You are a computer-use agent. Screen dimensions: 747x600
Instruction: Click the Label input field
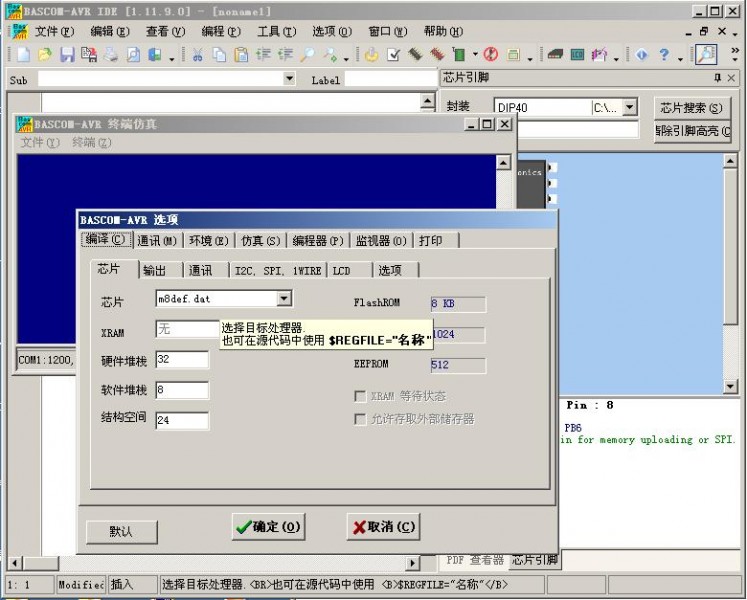point(391,79)
